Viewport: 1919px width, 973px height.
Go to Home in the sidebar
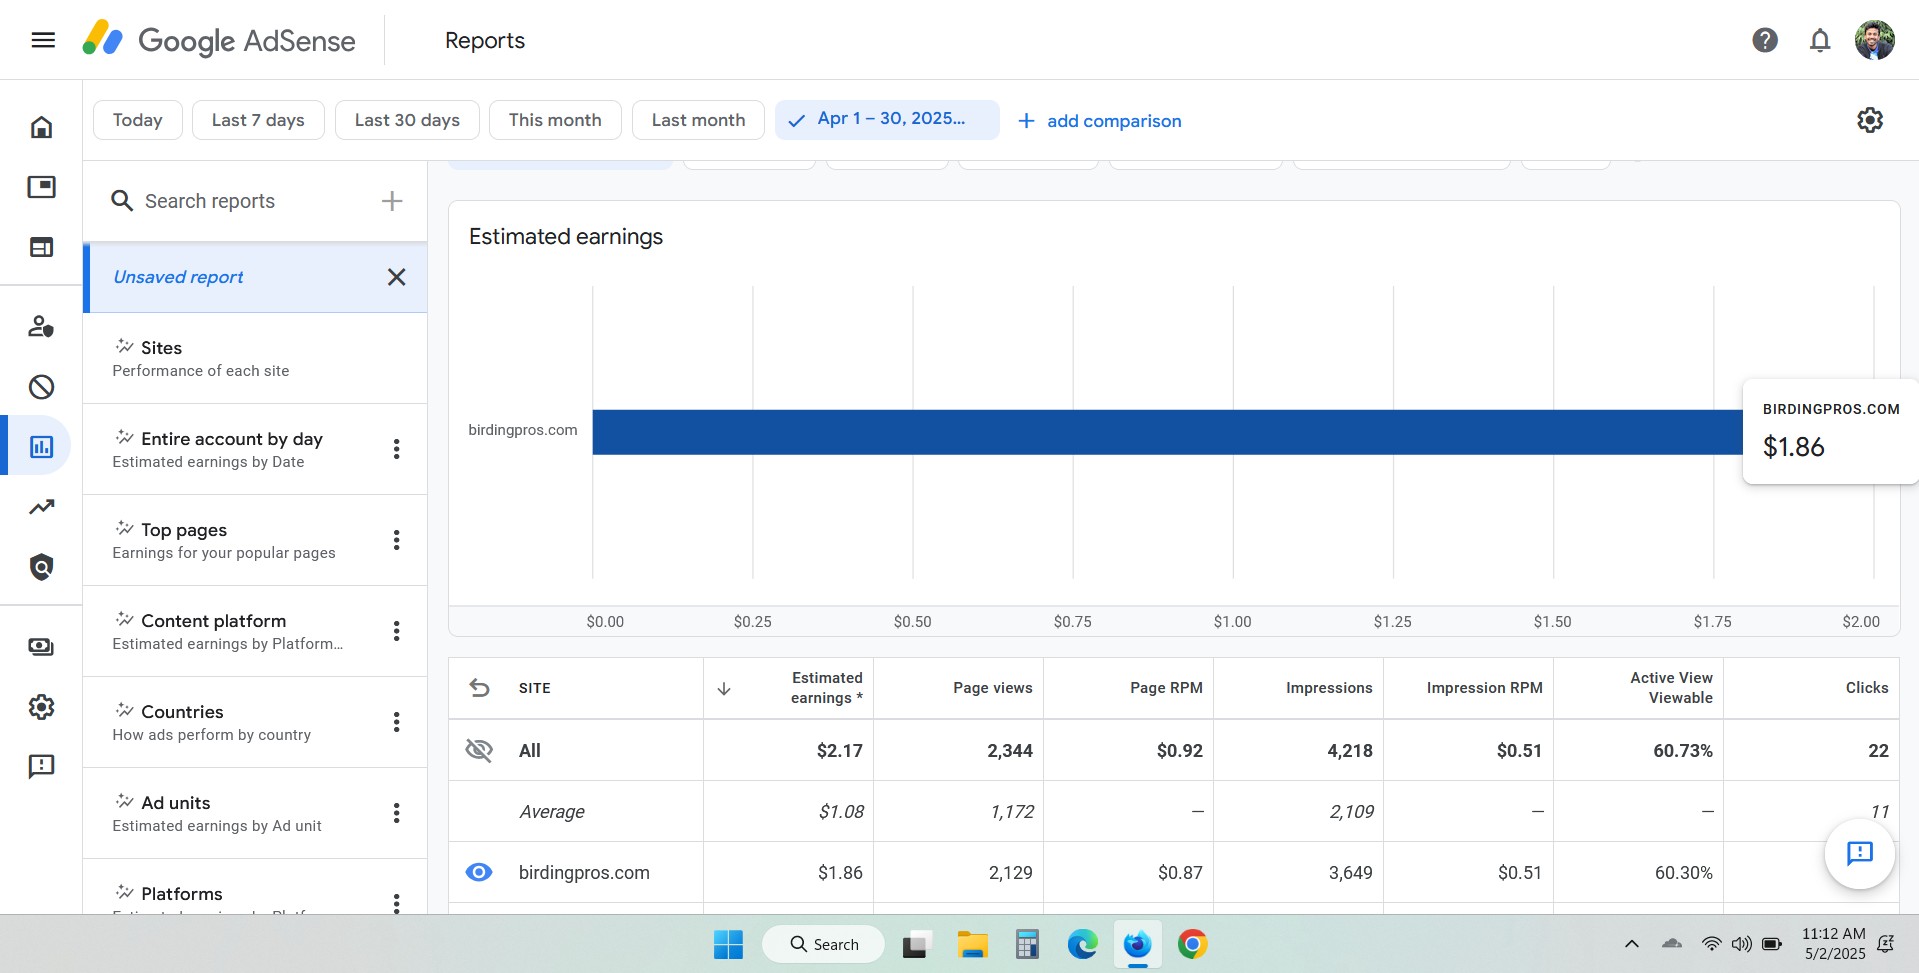click(x=41, y=127)
